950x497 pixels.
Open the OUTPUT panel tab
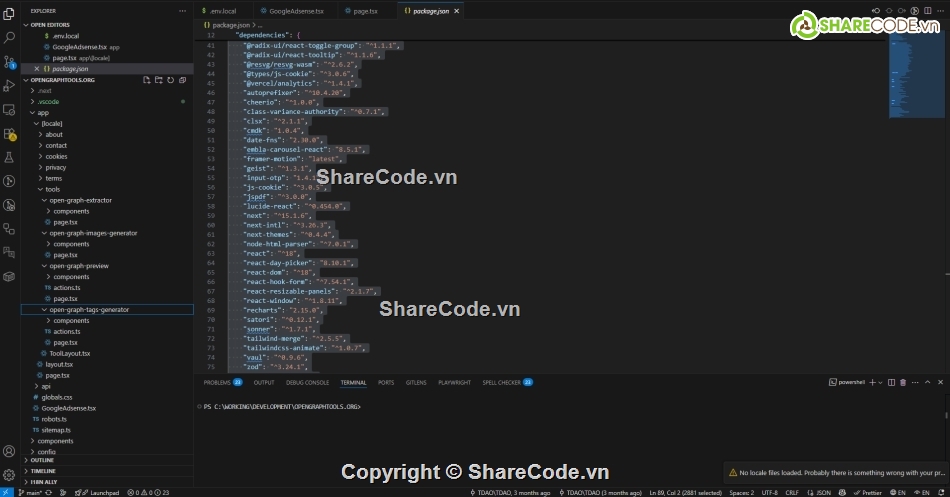pos(264,382)
